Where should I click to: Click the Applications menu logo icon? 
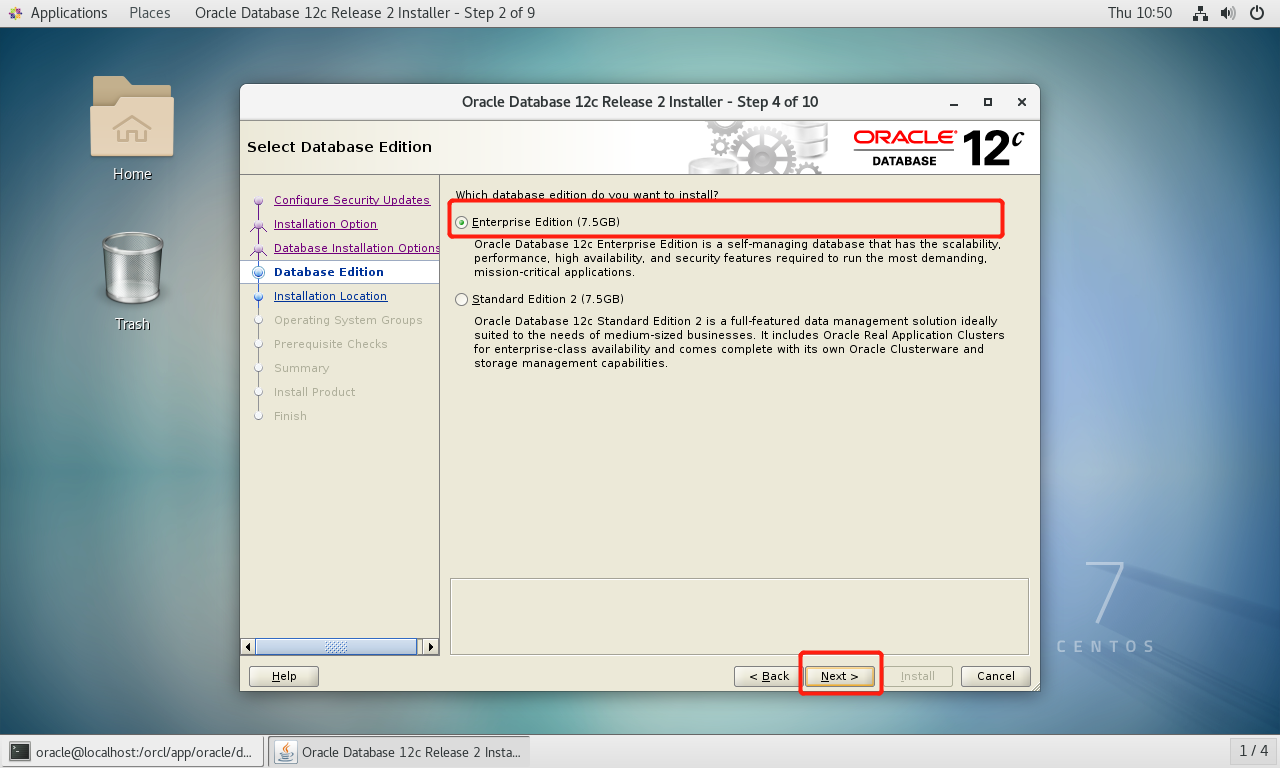(x=16, y=13)
